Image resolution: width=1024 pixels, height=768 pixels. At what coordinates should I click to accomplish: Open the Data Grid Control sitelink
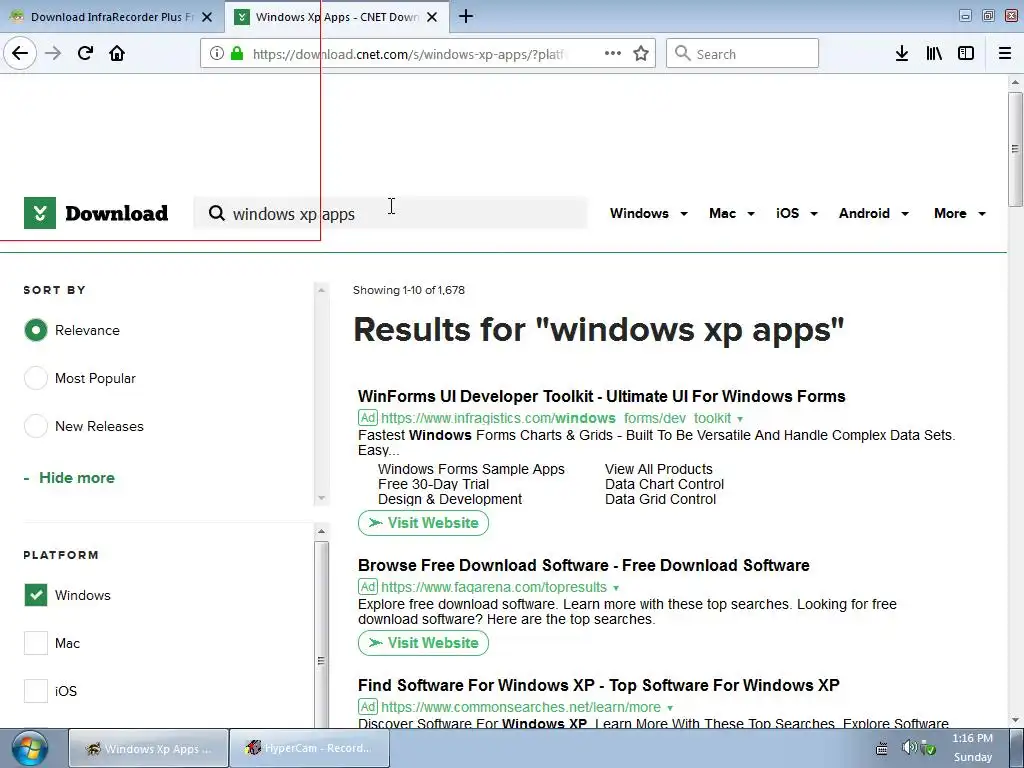coord(660,499)
